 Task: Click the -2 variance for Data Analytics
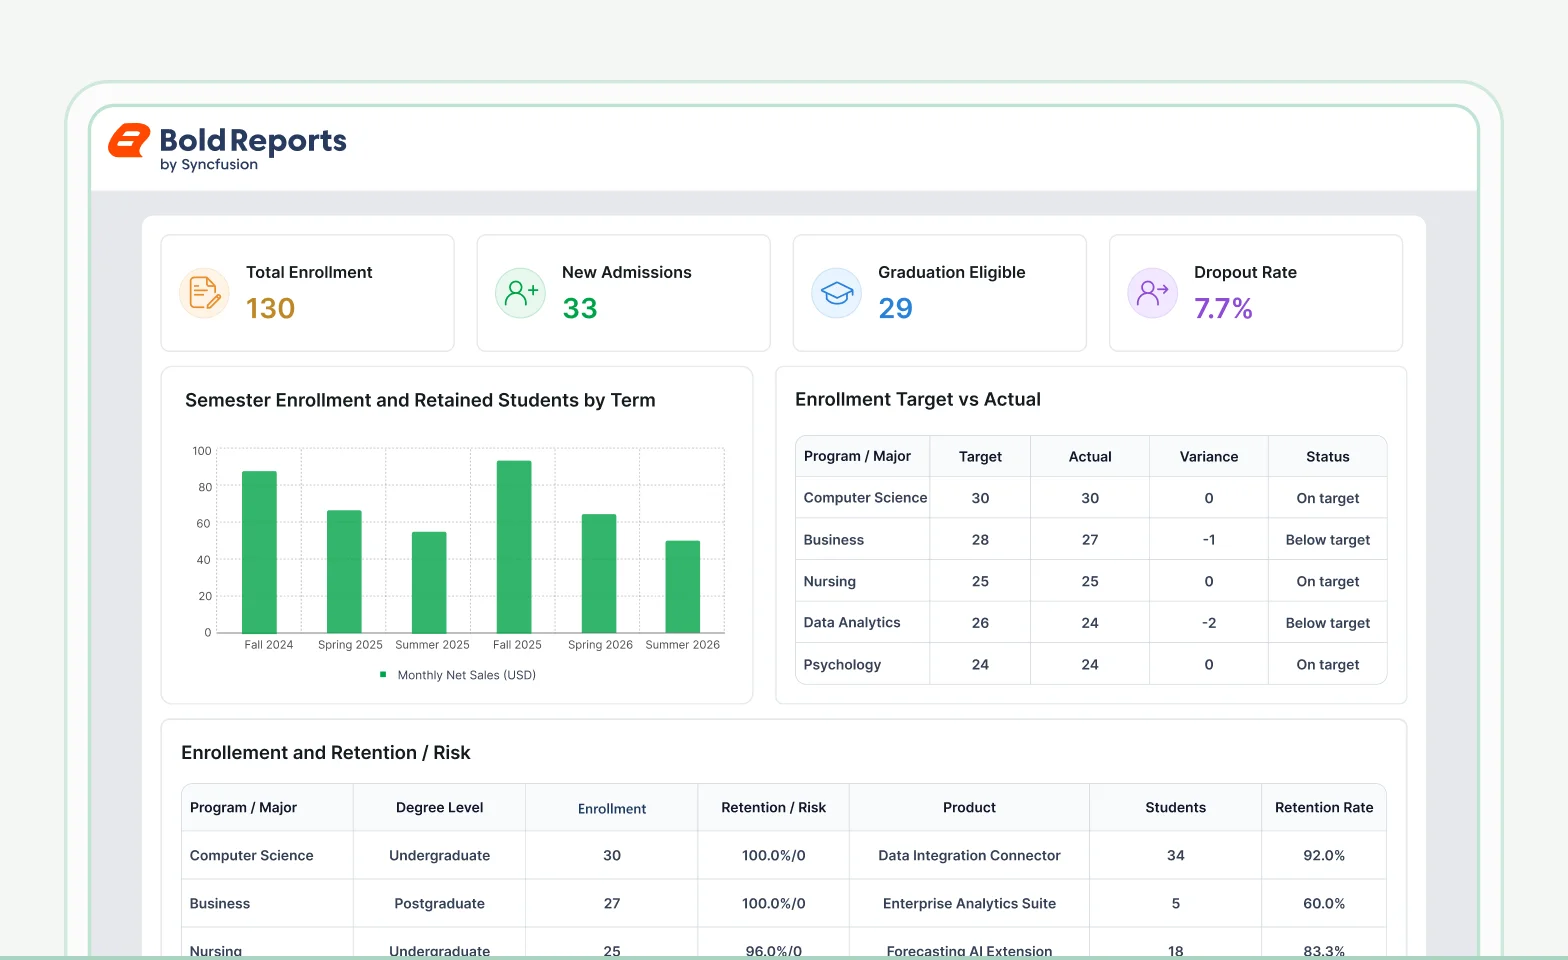pyautogui.click(x=1209, y=622)
